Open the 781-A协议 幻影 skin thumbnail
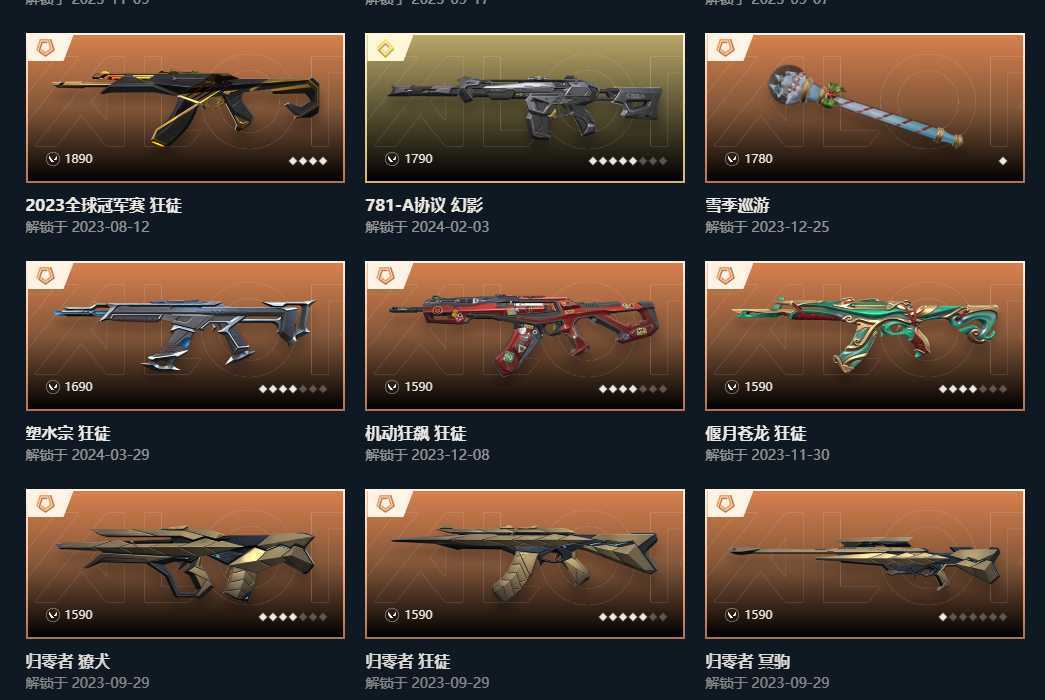 (x=524, y=107)
